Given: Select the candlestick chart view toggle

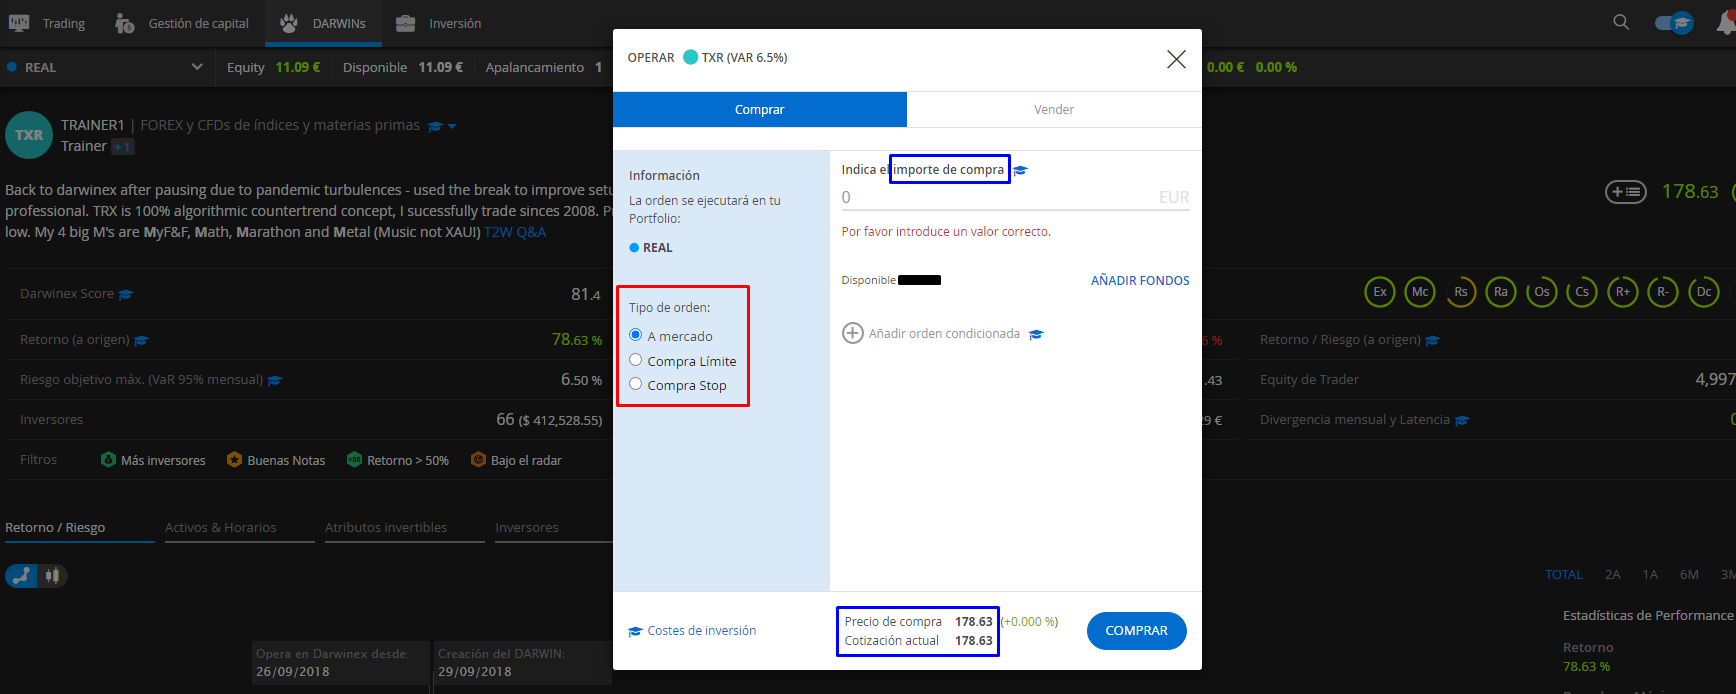Looking at the screenshot, I should pyautogui.click(x=53, y=575).
